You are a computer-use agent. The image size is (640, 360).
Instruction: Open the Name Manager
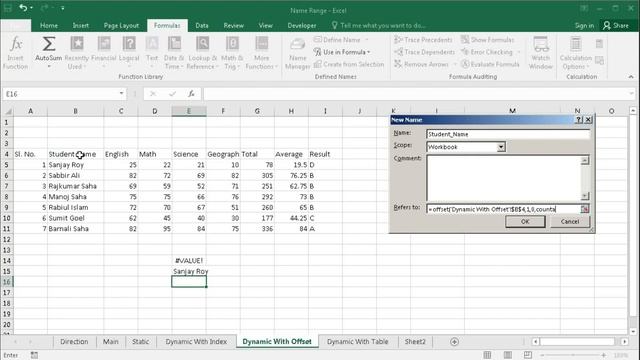[298, 53]
